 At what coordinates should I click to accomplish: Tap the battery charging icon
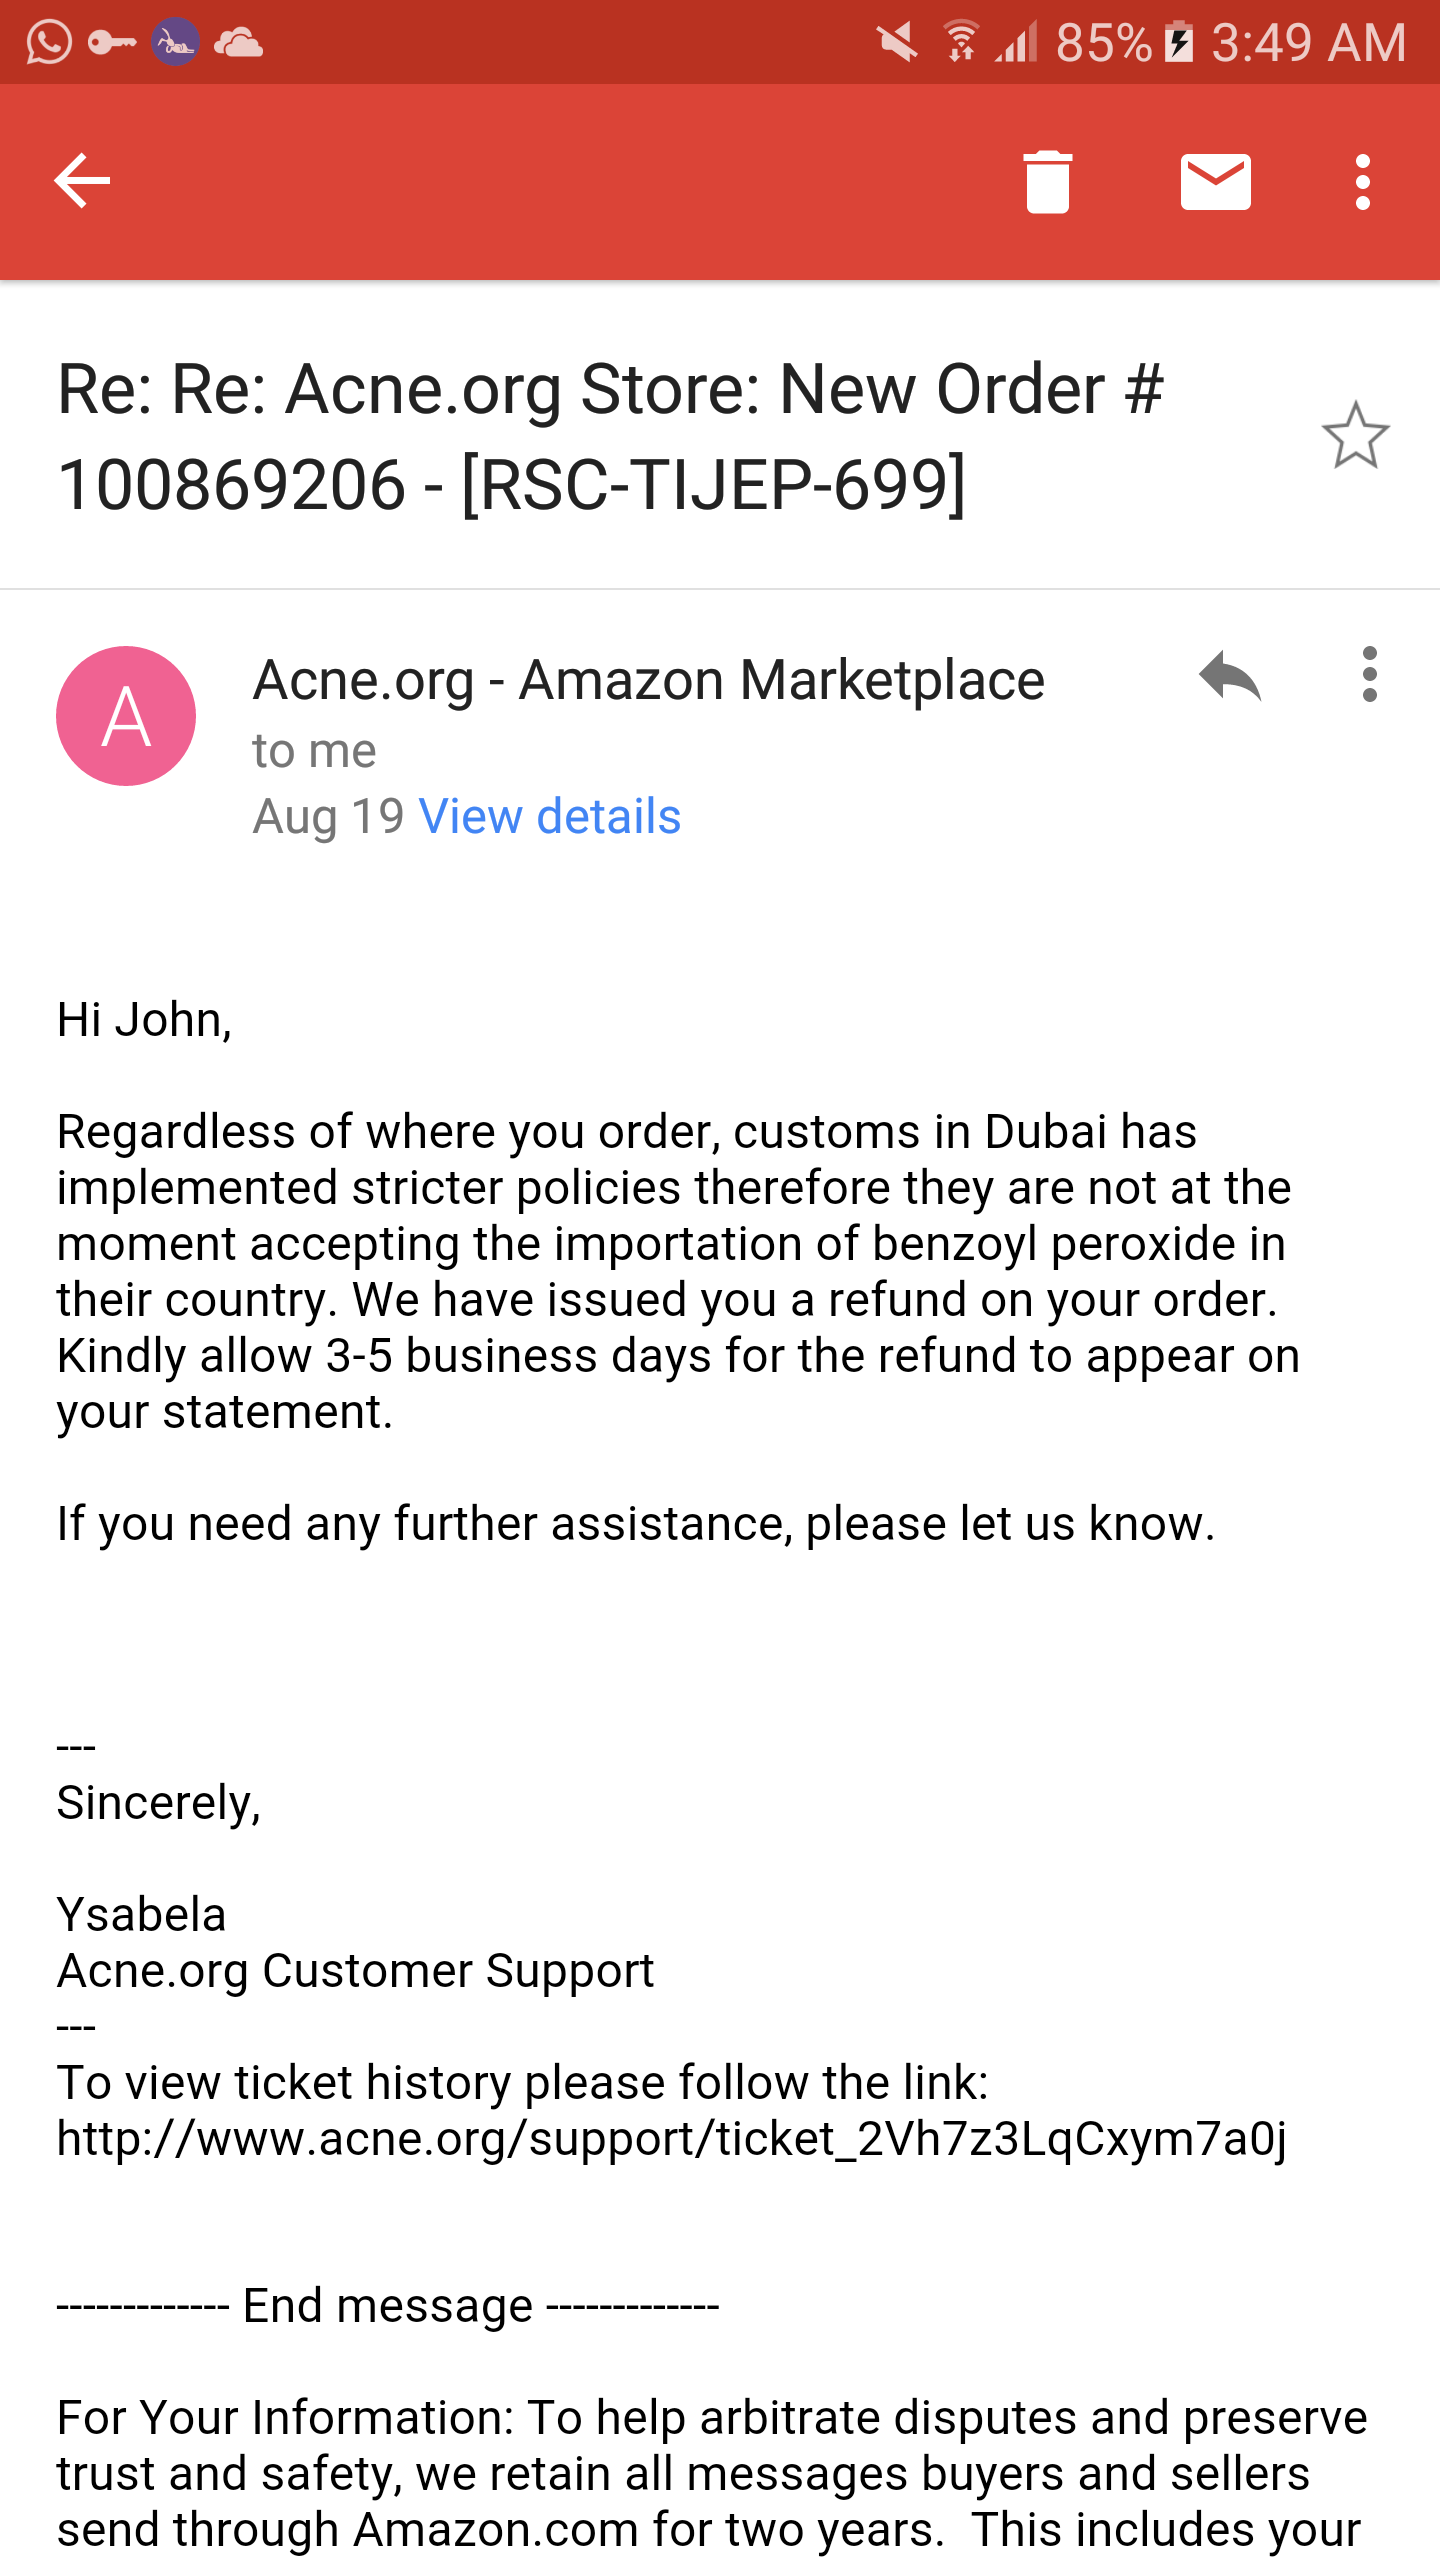point(1179,43)
